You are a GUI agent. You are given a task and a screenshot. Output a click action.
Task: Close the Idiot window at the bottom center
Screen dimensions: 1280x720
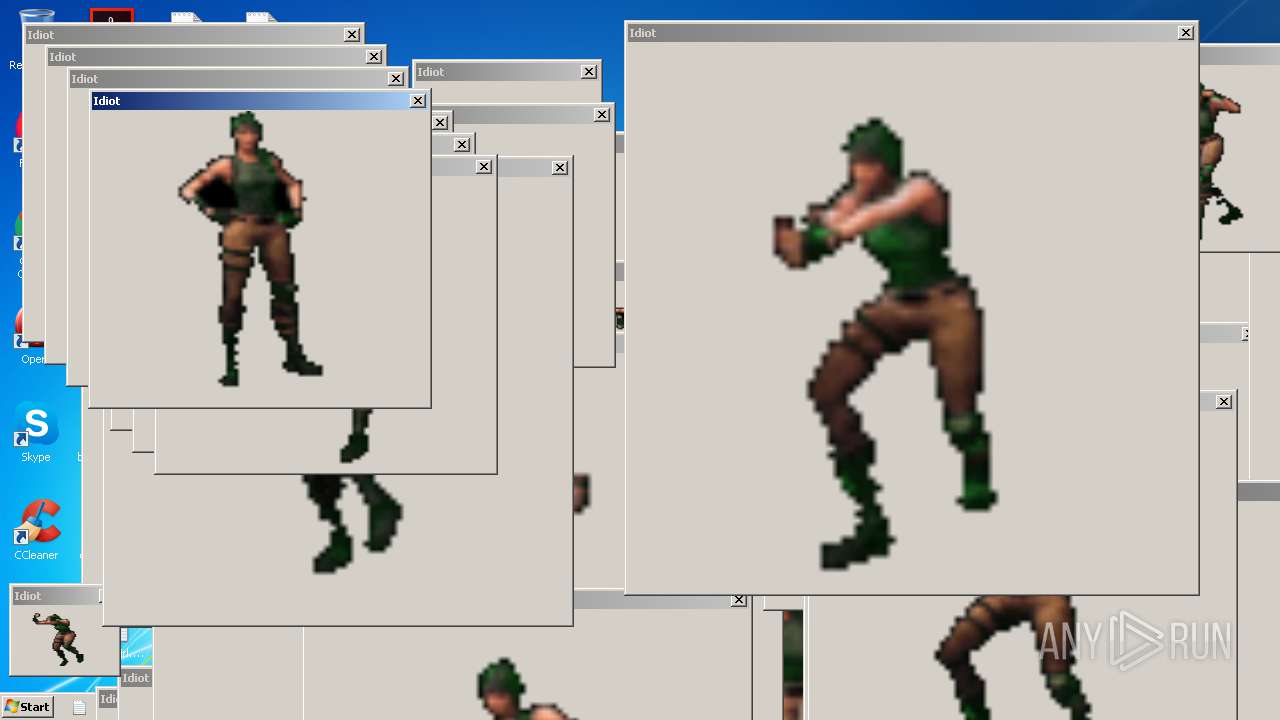tap(738, 600)
